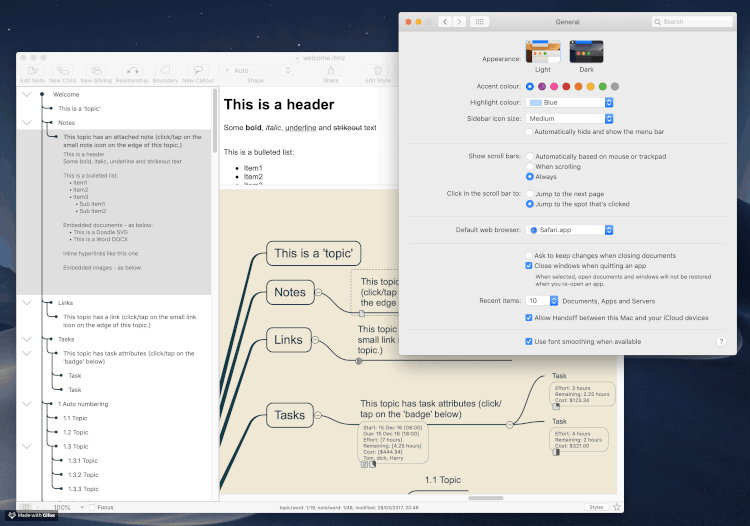Select the red accent colour
750x526 pixels.
(x=566, y=87)
